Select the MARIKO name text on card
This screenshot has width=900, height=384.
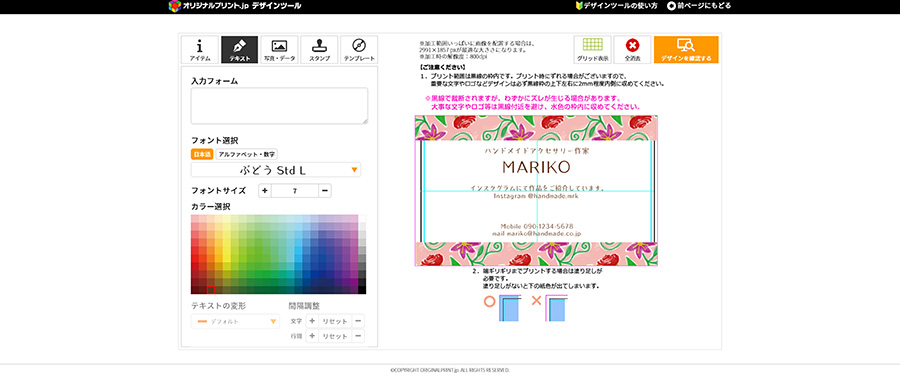(537, 167)
